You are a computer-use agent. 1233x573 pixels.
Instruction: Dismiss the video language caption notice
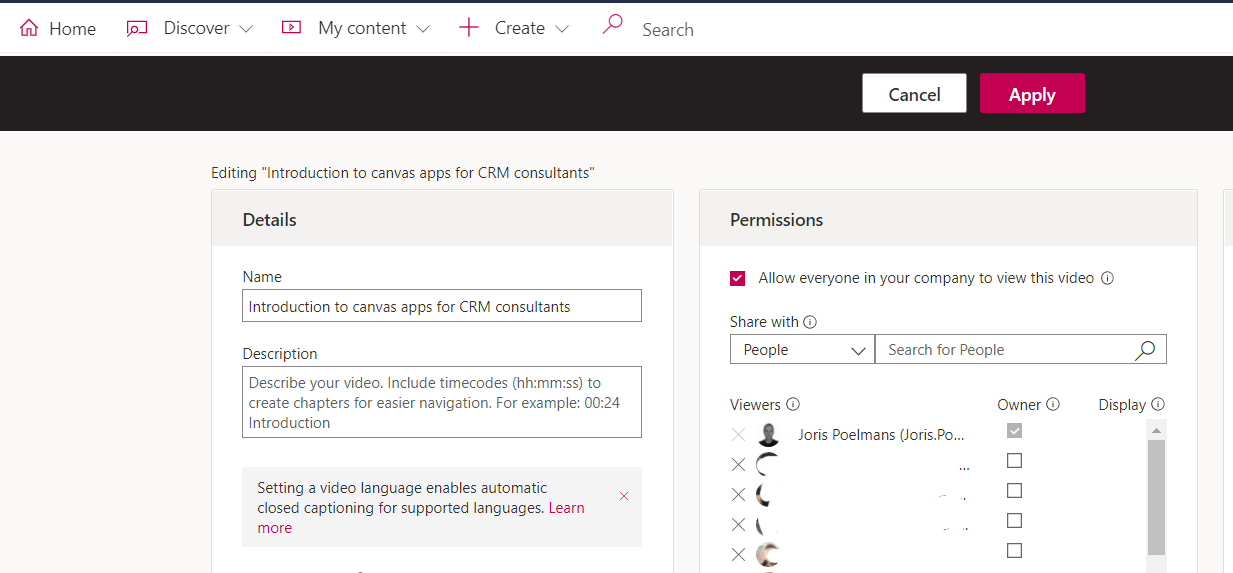(624, 496)
